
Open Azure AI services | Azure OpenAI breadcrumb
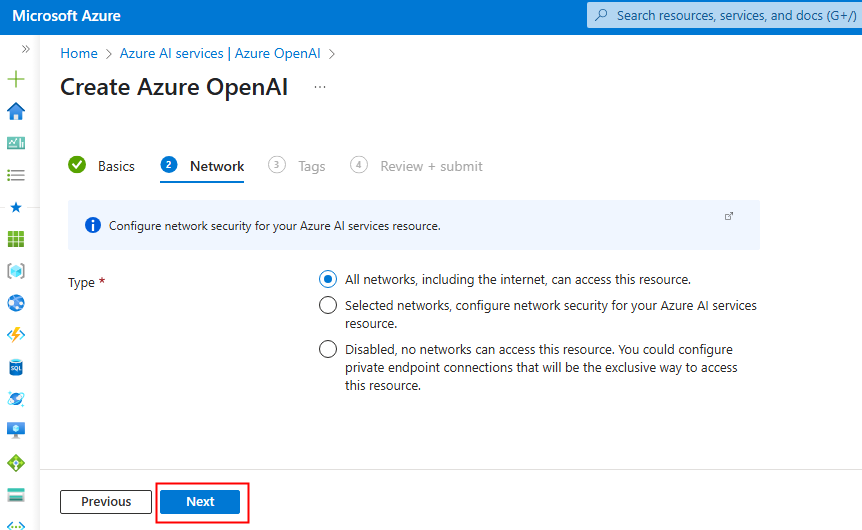(220, 53)
